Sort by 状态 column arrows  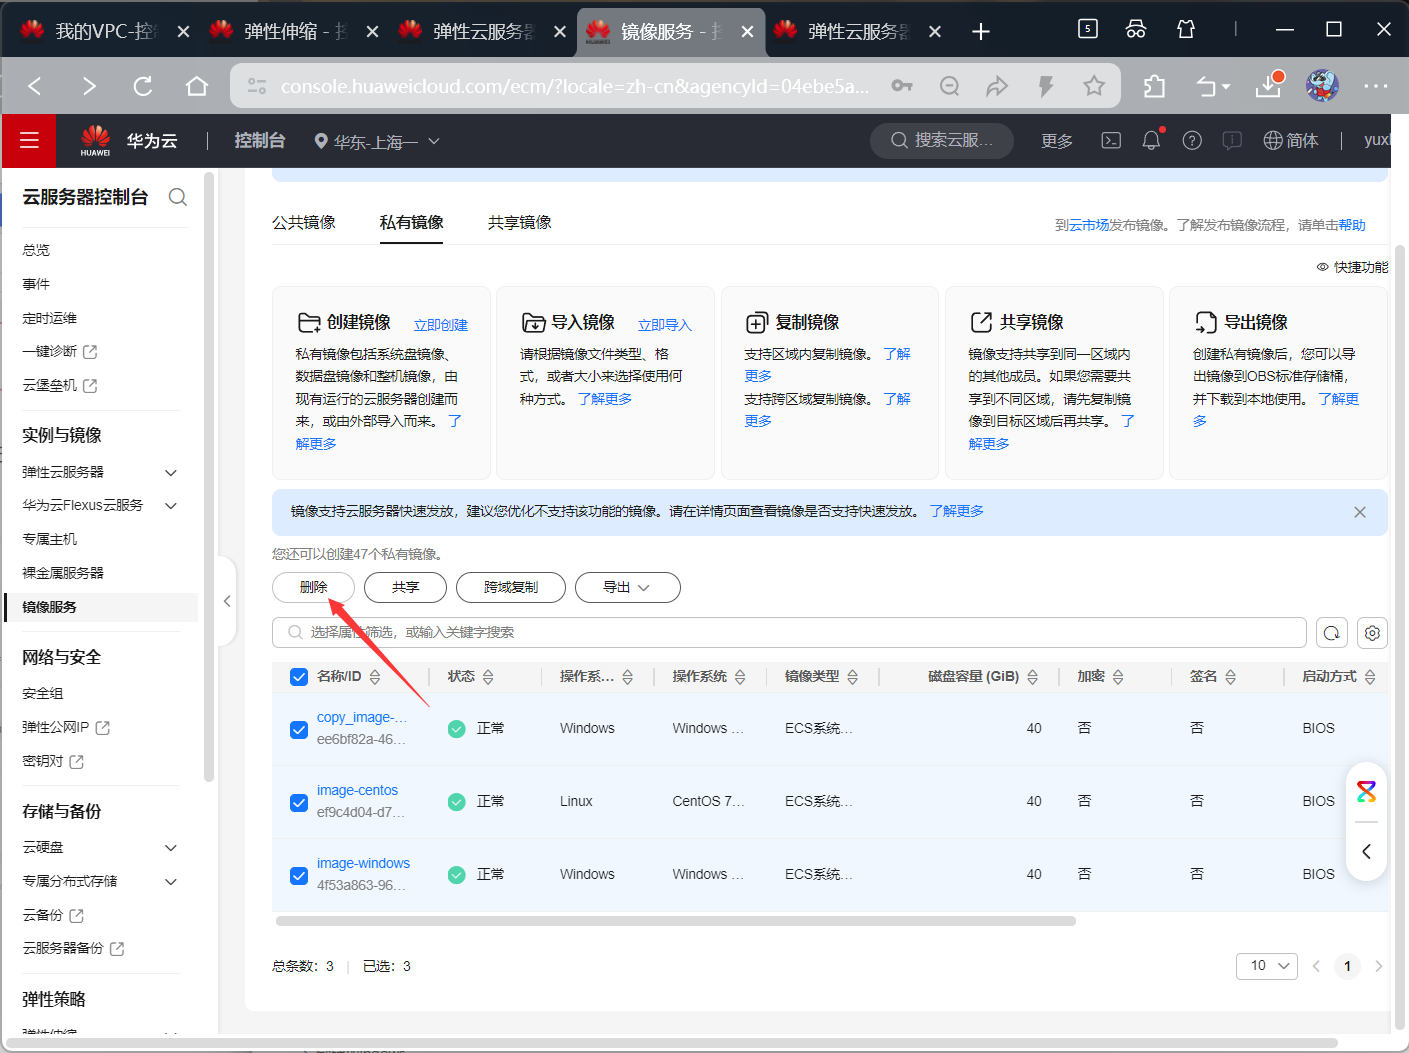coord(488,677)
